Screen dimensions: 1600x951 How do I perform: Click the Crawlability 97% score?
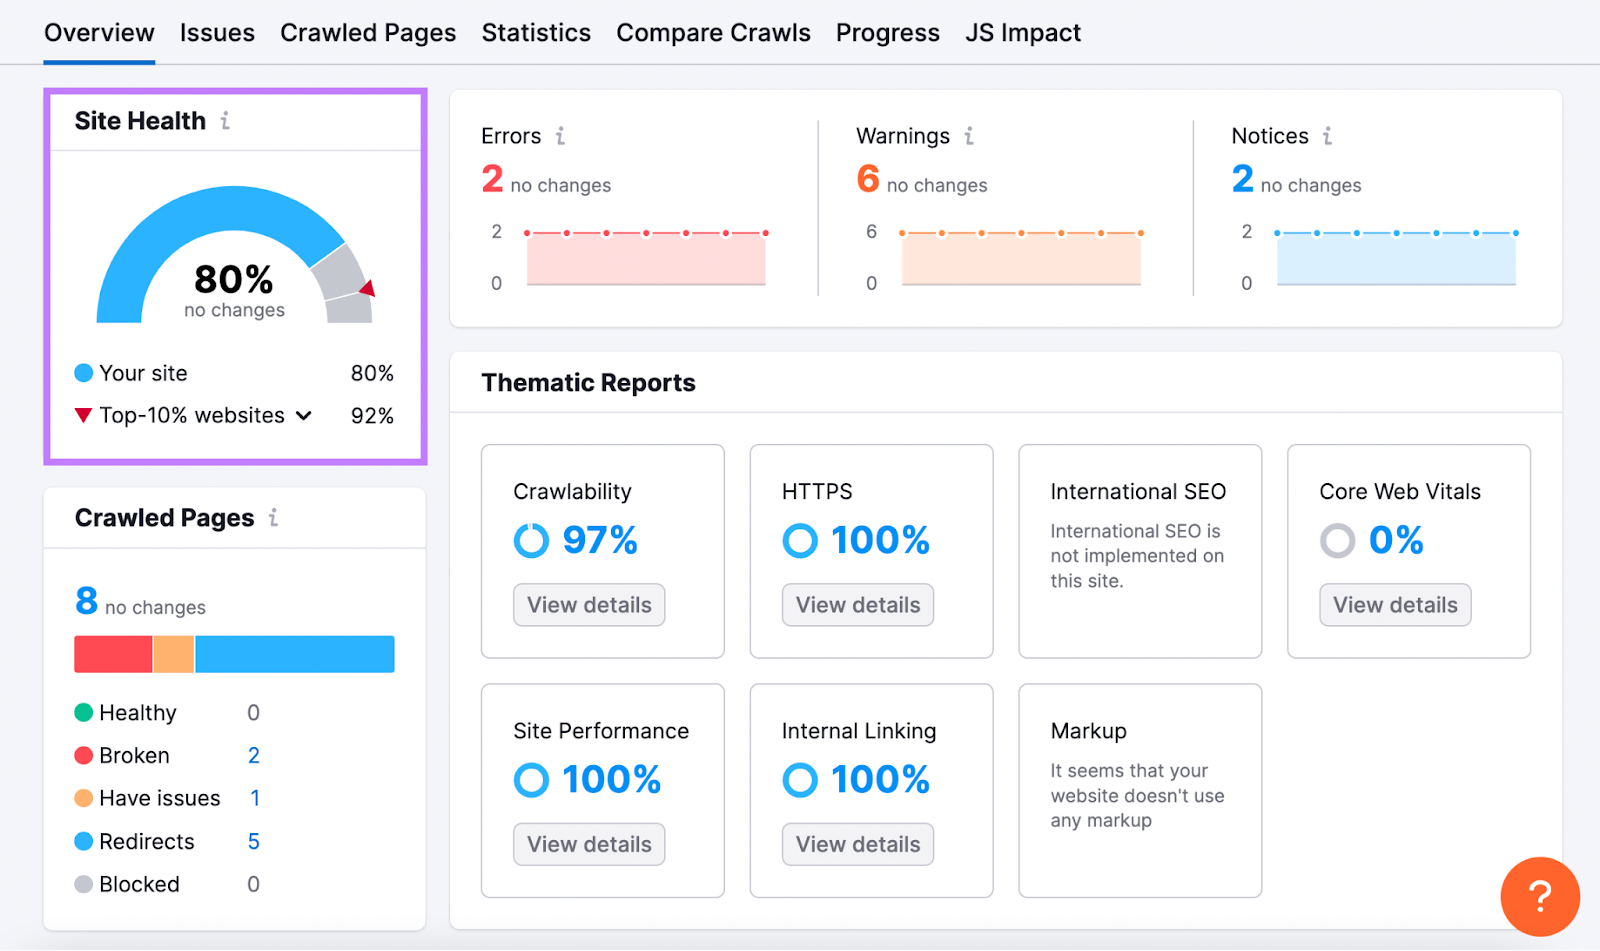coord(600,541)
